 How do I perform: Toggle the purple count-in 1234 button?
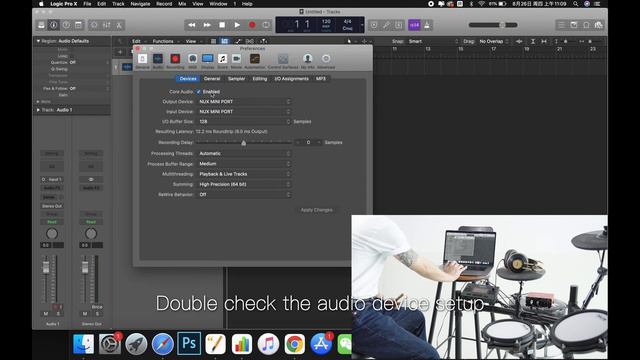(414, 25)
